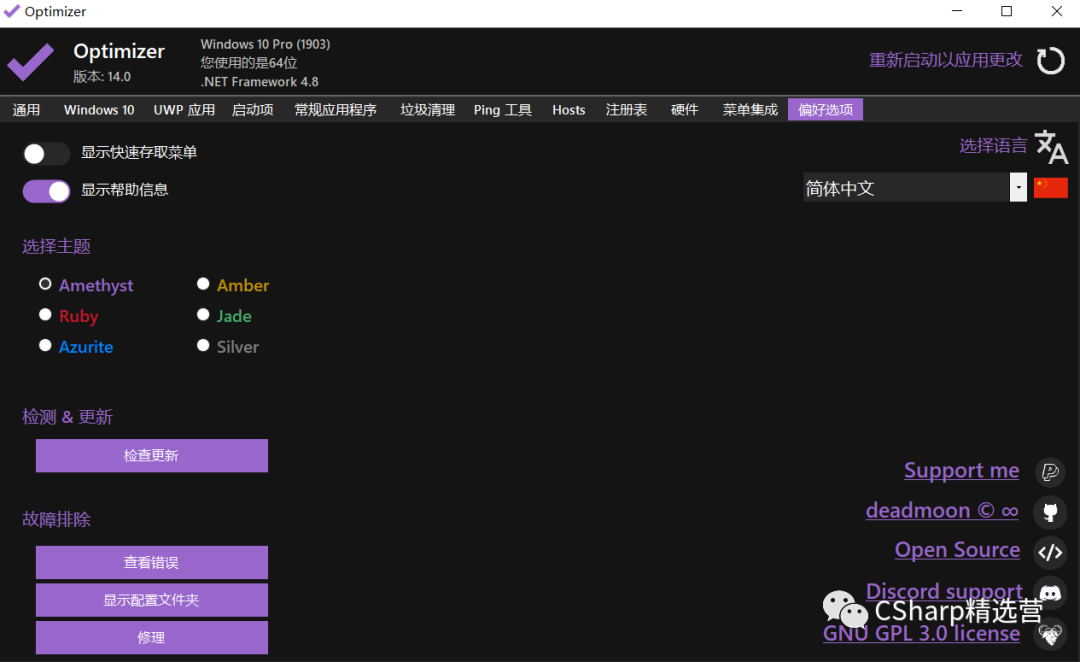Click the GNU head license icon
This screenshot has width=1080, height=662.
click(x=1050, y=633)
